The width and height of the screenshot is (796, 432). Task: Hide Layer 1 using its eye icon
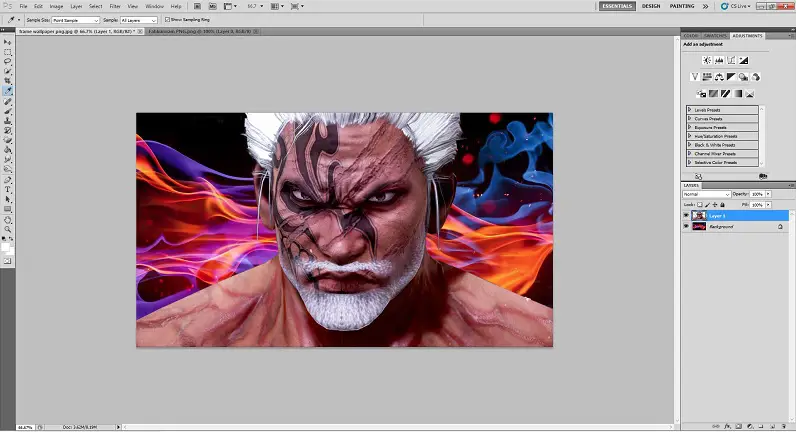pyautogui.click(x=686, y=216)
